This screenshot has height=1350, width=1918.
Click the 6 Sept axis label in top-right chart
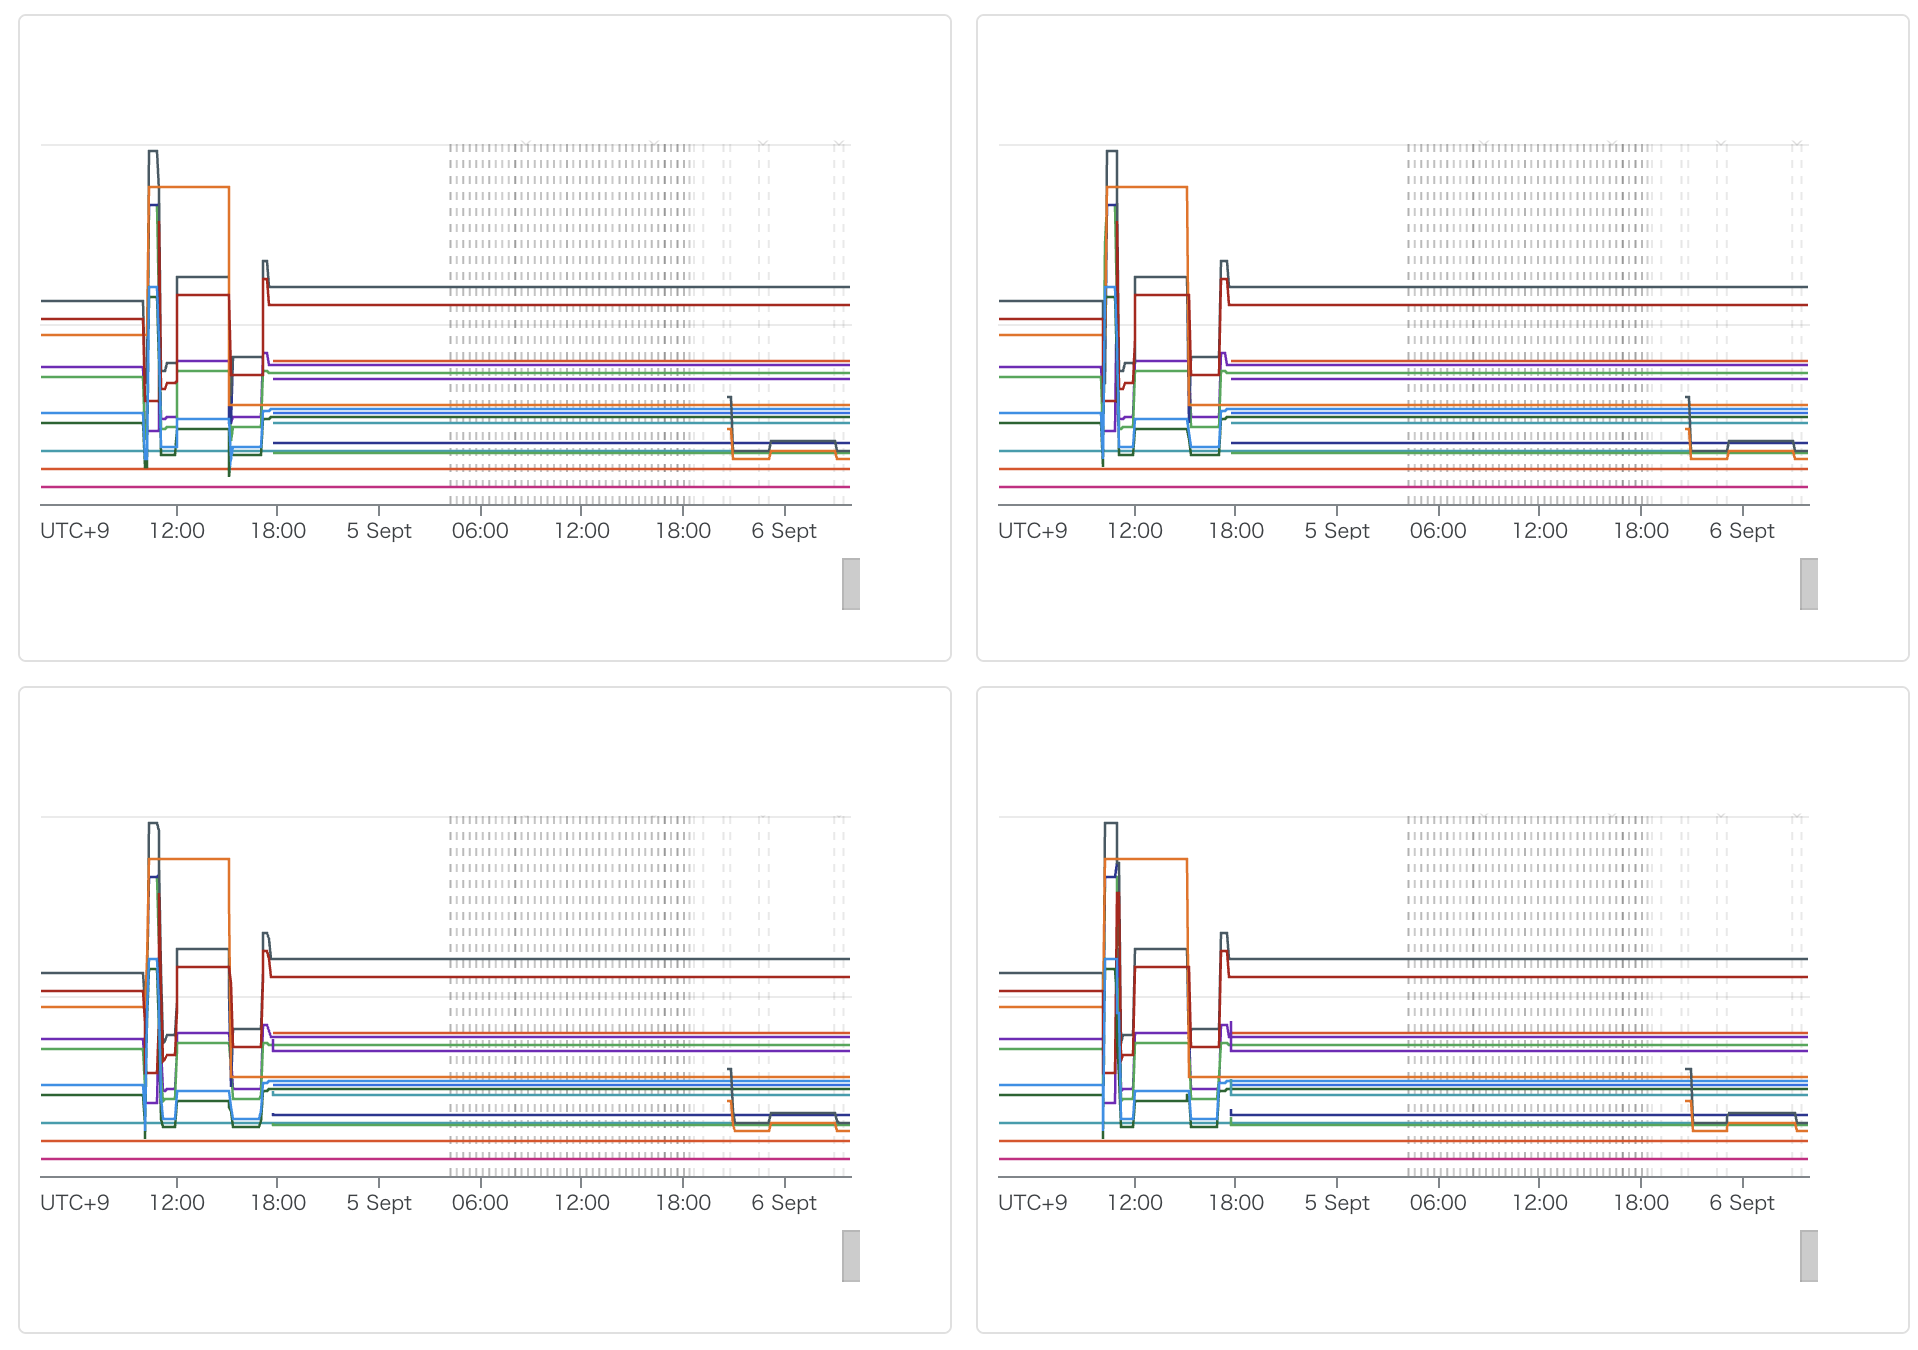[x=1742, y=531]
